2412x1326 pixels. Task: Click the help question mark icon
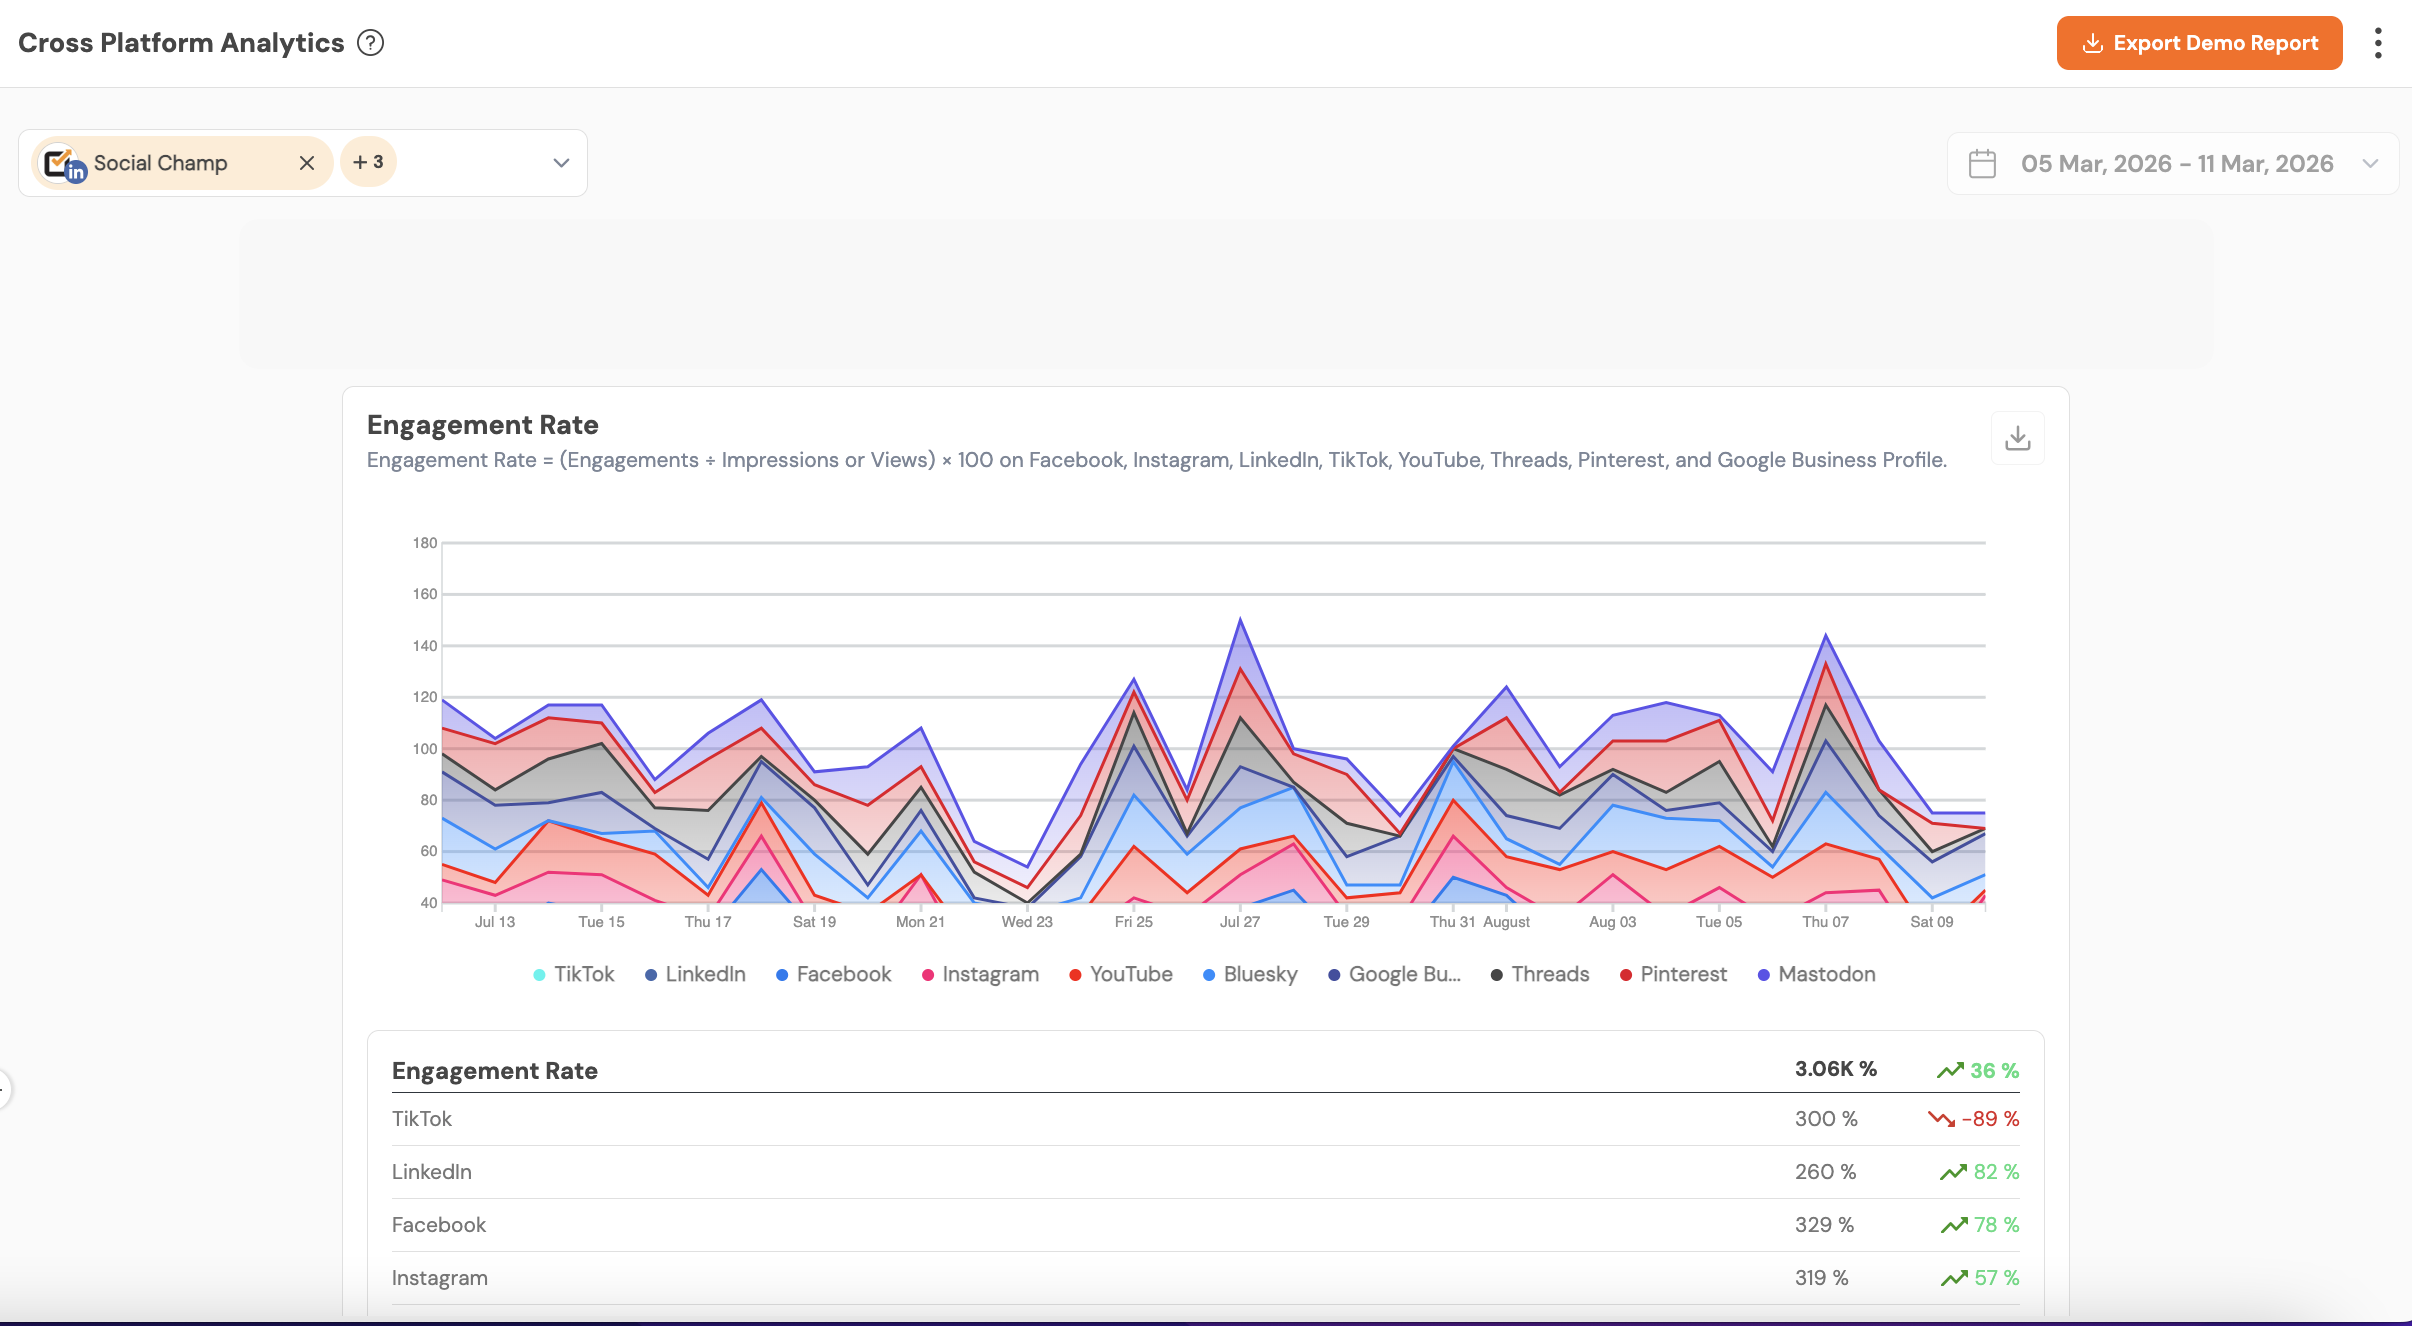click(370, 43)
